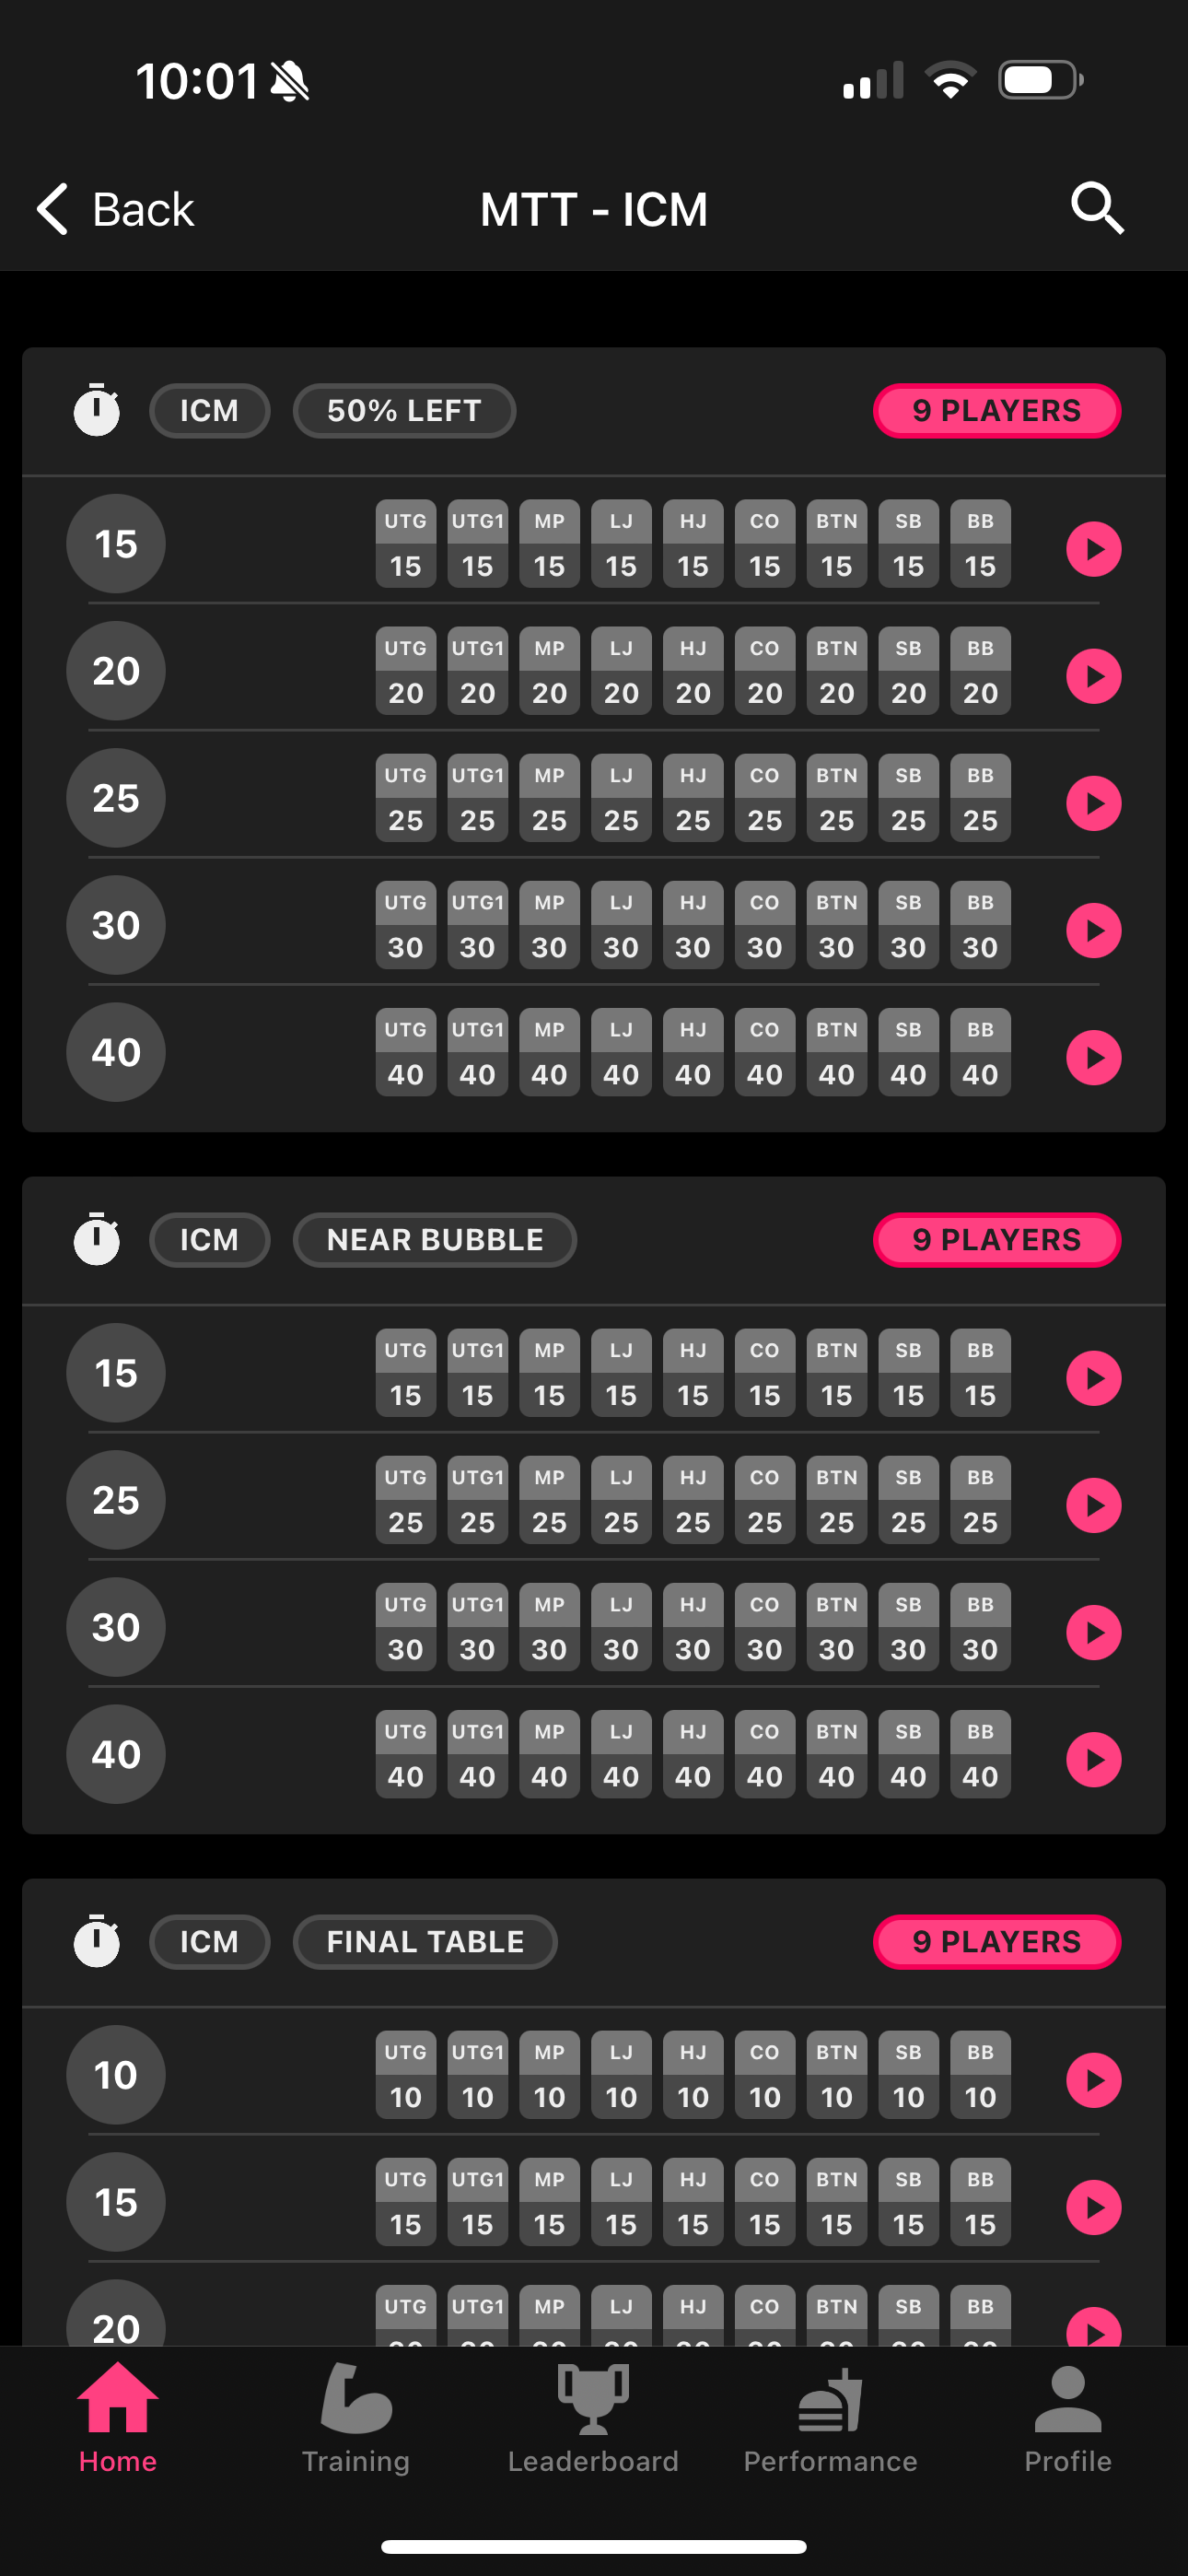Tap the 9 PLAYERS badge in 50% Left
This screenshot has width=1188, height=2576.
coord(997,411)
